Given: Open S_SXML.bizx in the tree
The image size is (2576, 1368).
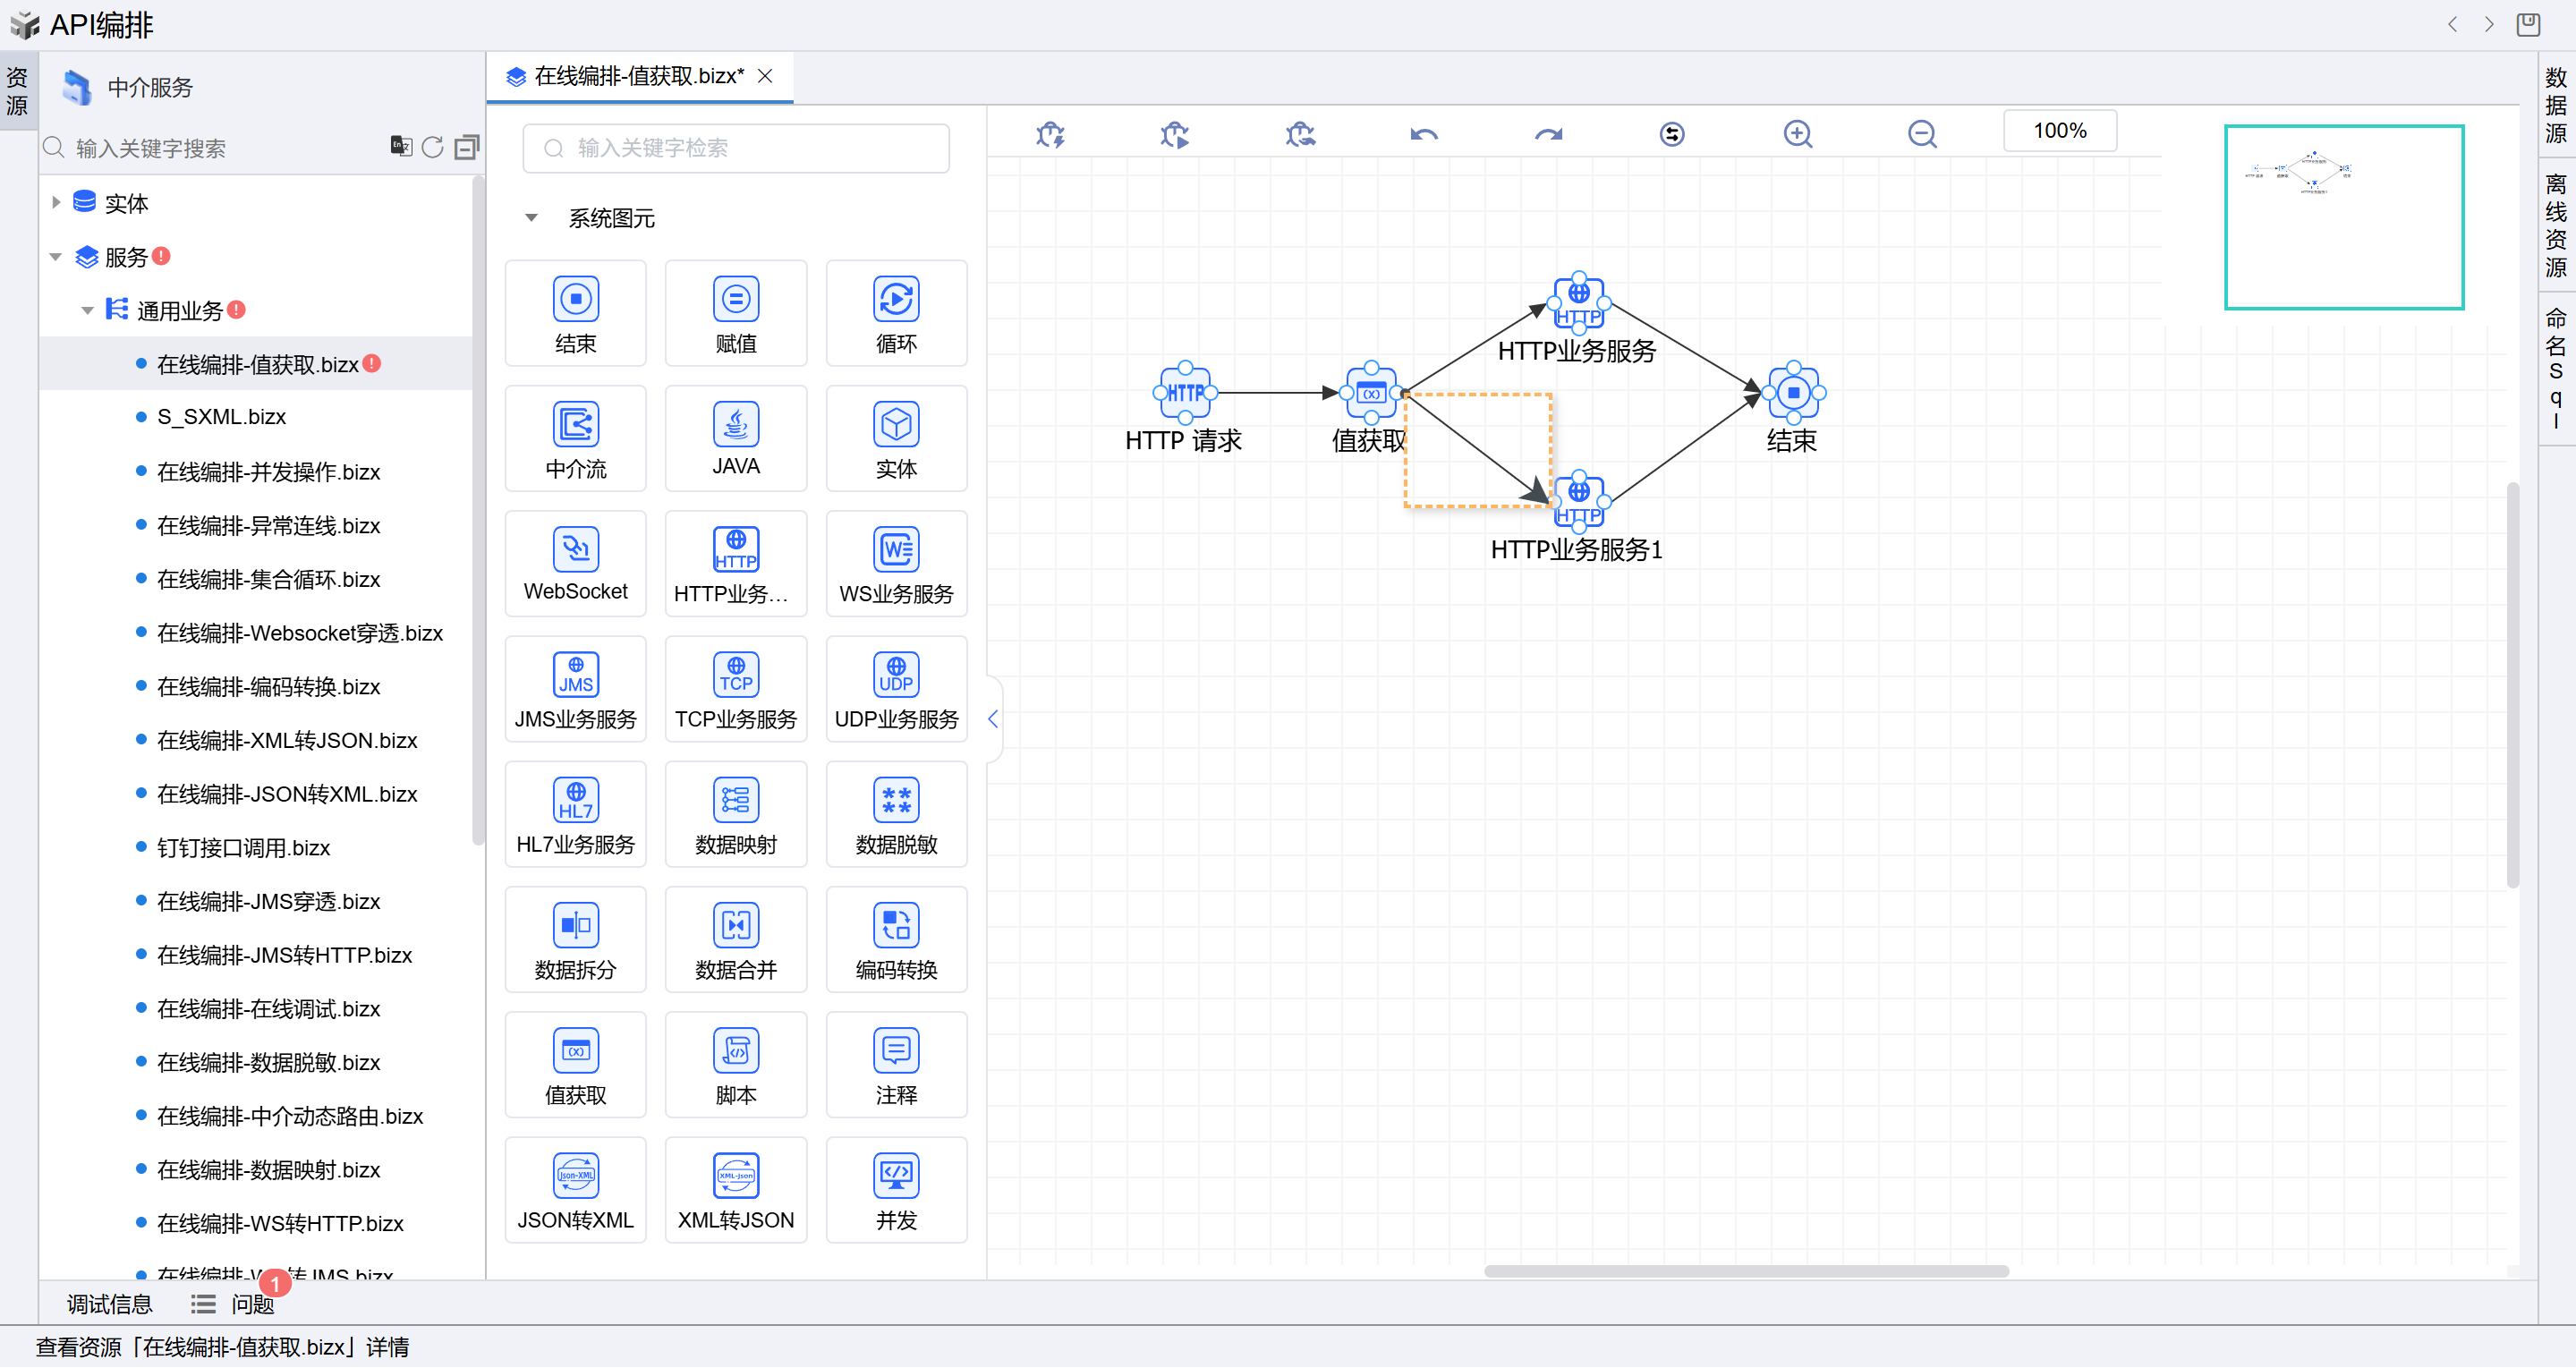Looking at the screenshot, I should [x=221, y=417].
